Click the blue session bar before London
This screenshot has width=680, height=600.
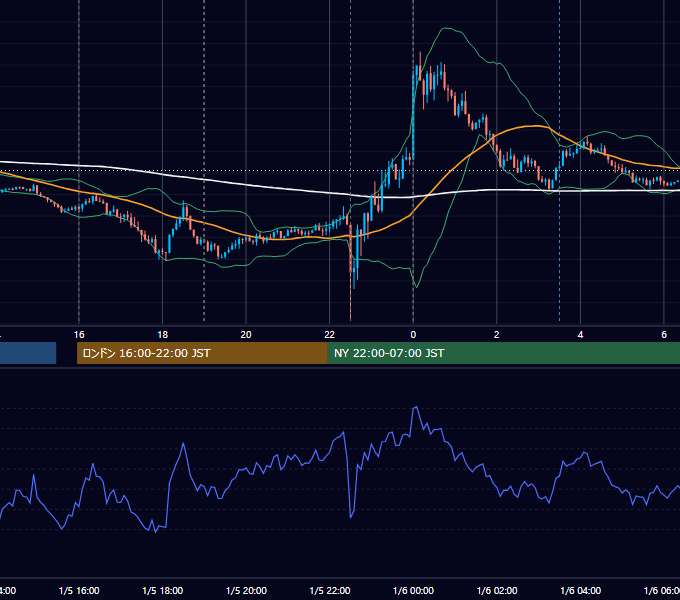28,353
